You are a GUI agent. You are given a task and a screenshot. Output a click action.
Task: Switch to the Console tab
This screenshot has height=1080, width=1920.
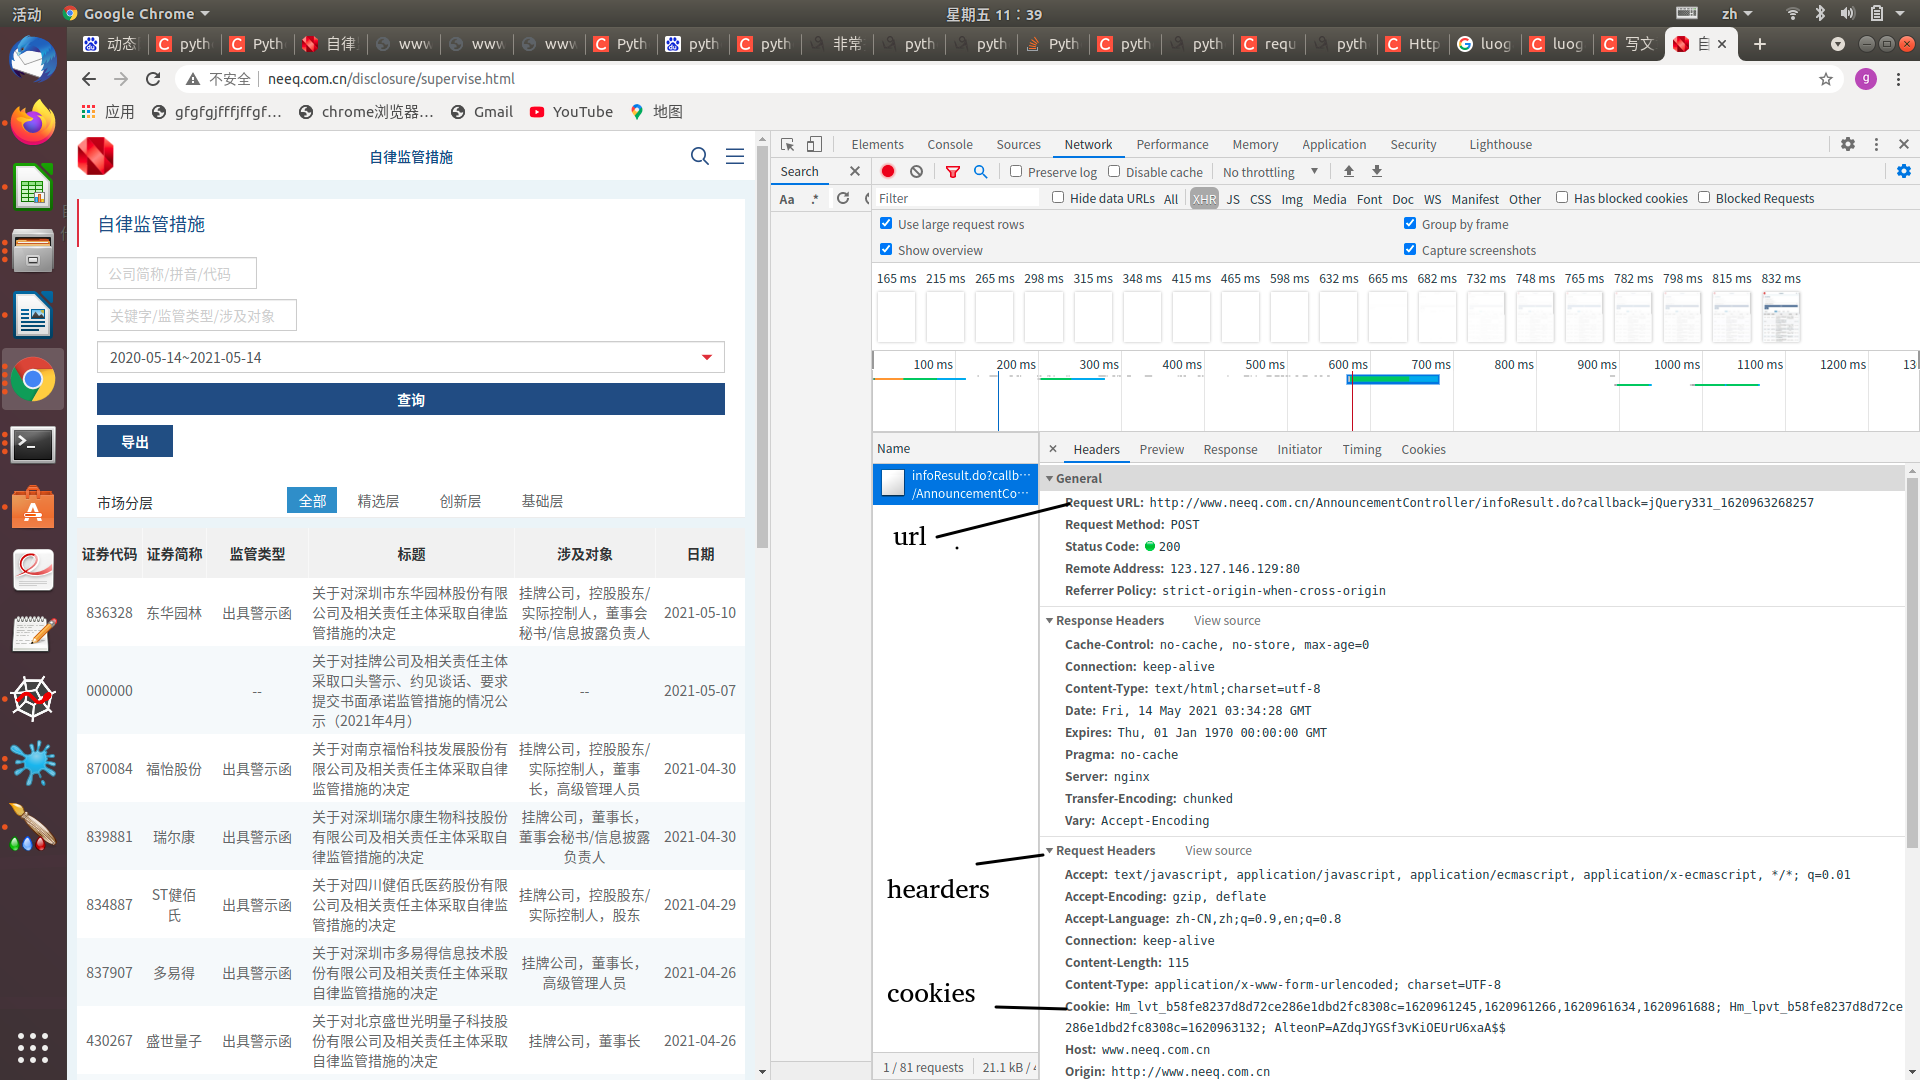[x=949, y=144]
